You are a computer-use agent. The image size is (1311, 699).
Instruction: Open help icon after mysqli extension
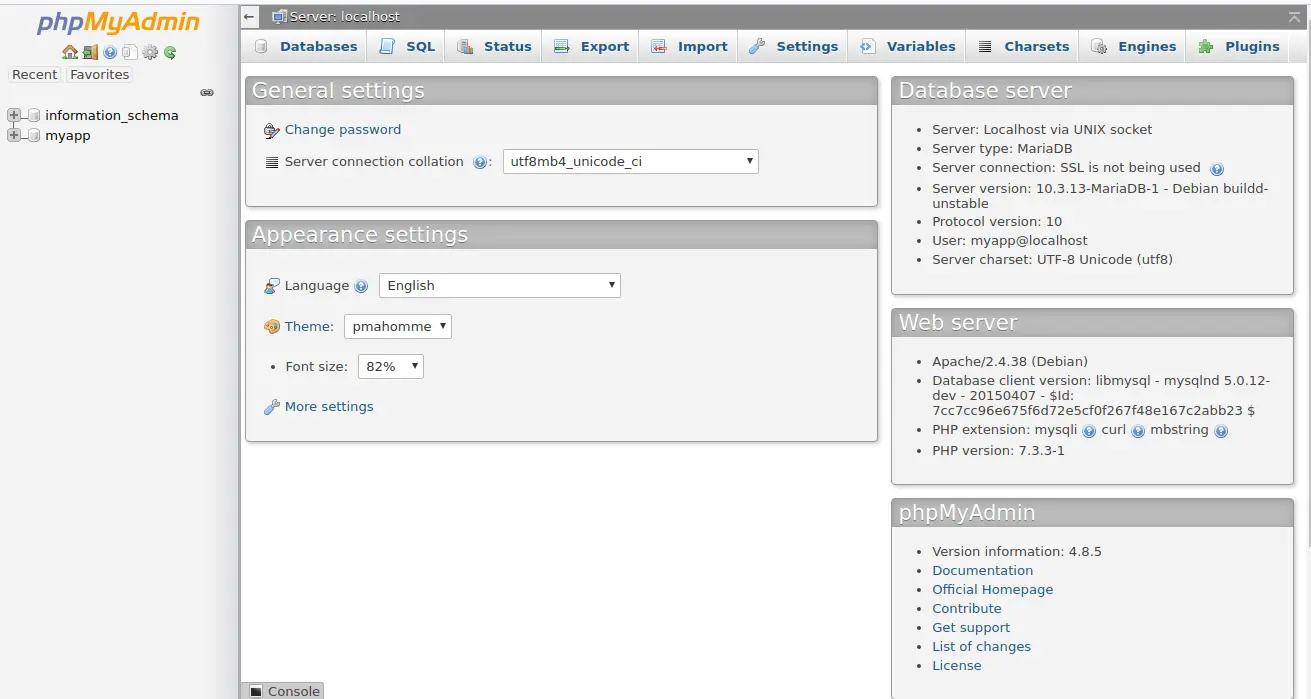pyautogui.click(x=1089, y=431)
